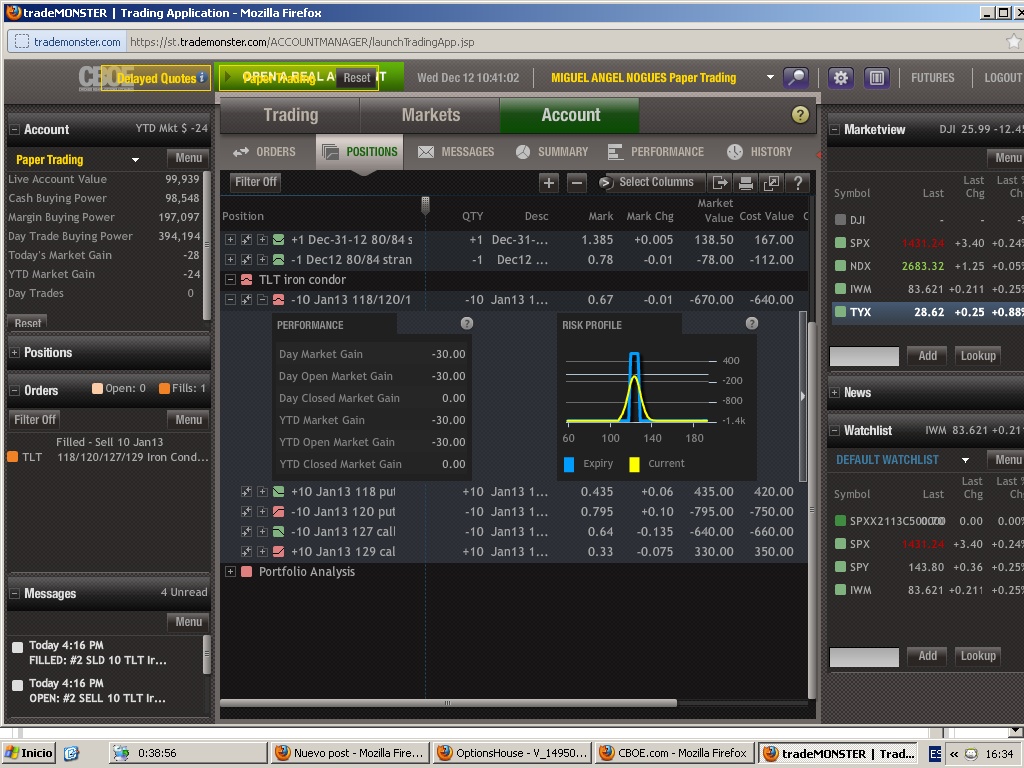
Task: Open settings via the gear icon
Action: click(x=840, y=78)
